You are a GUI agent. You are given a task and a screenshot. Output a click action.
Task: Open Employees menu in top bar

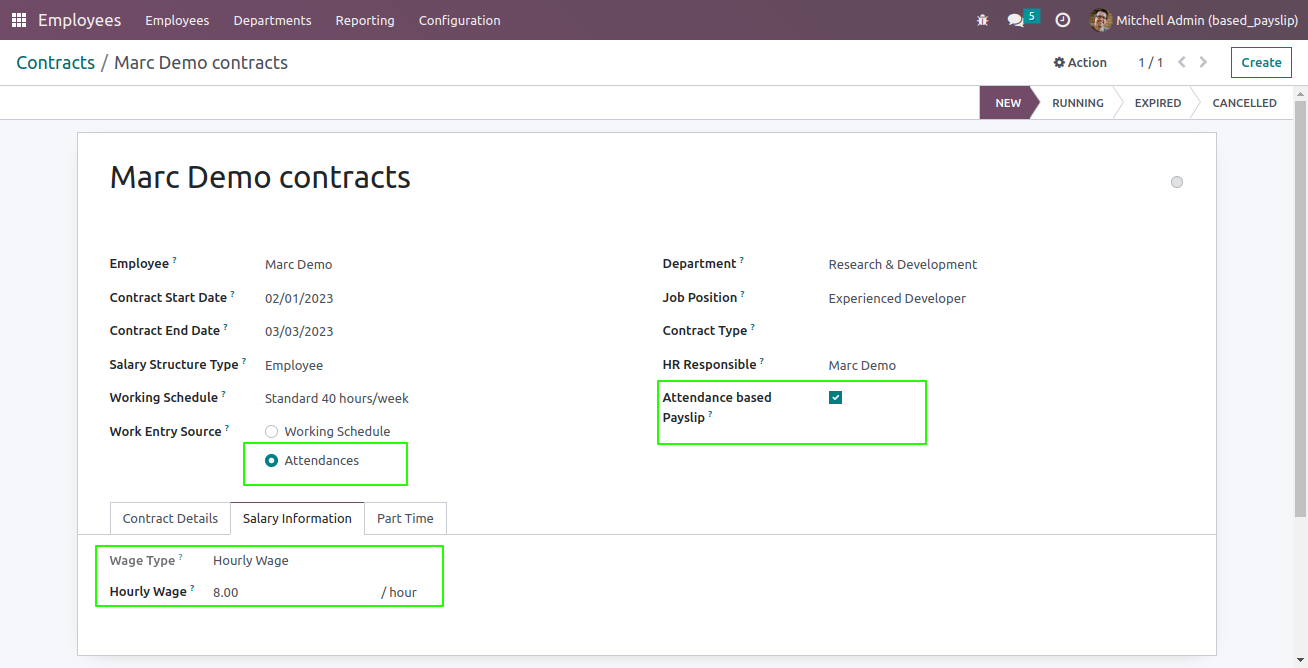point(177,20)
